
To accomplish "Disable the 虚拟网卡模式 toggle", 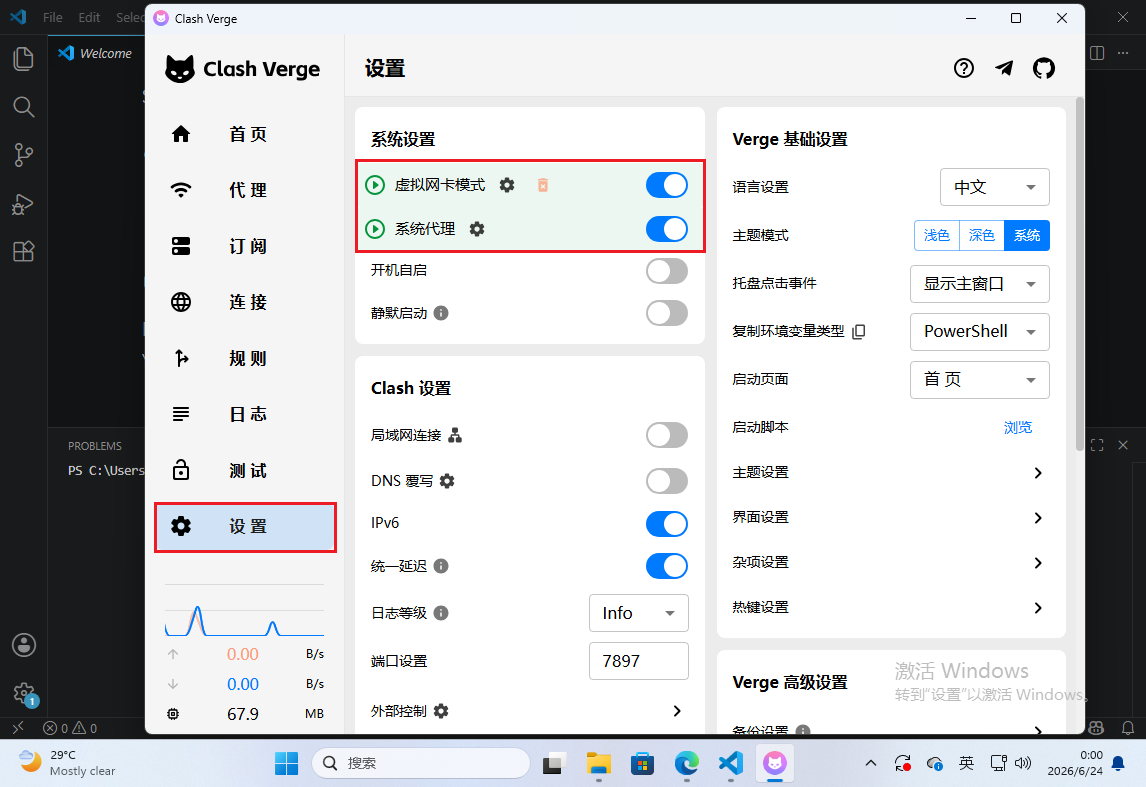I will click(x=667, y=186).
